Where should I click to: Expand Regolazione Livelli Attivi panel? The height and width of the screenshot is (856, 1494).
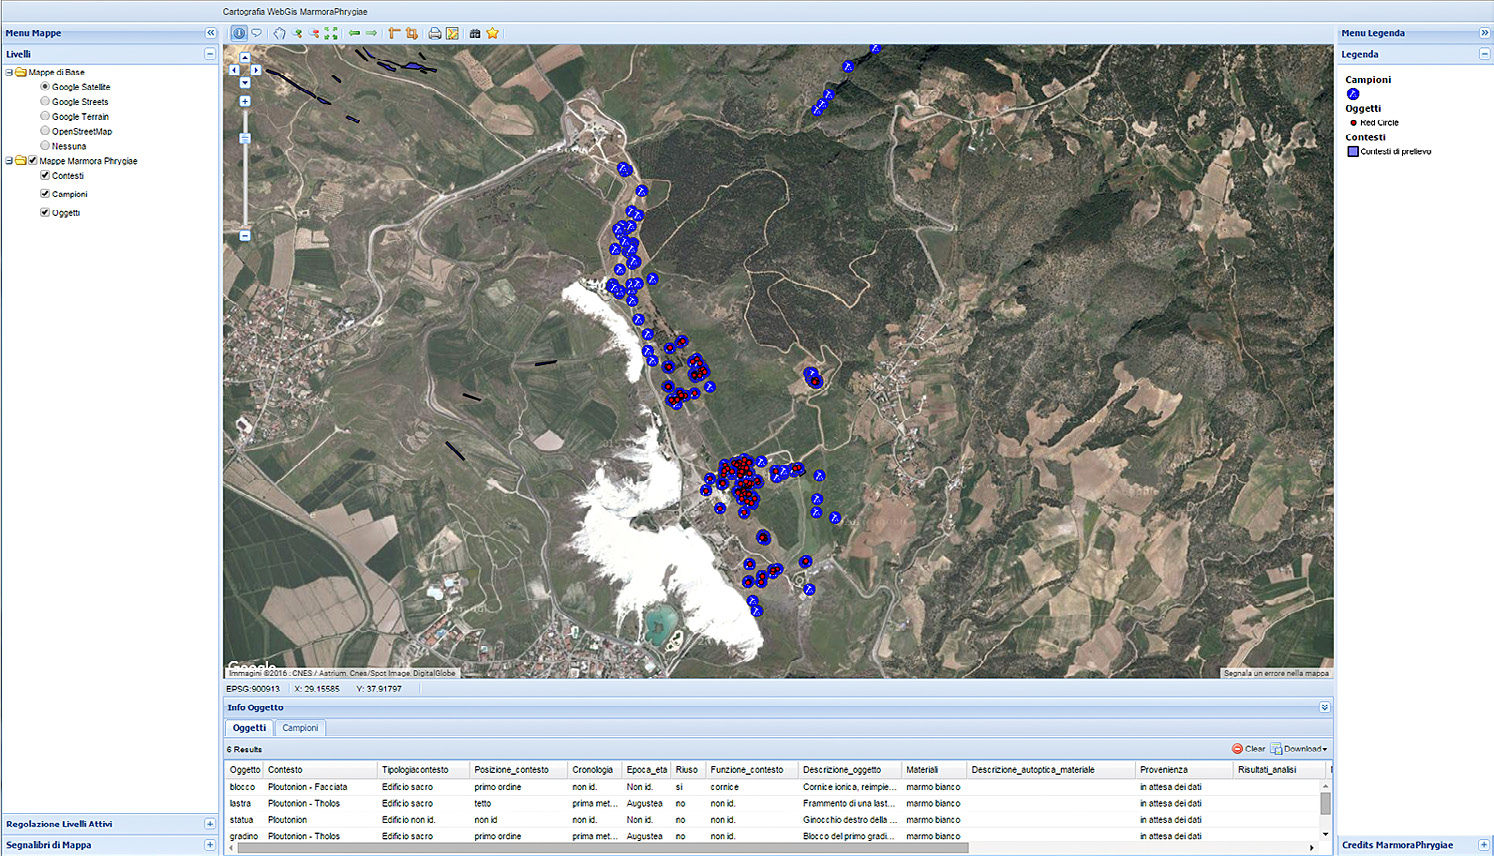(210, 824)
